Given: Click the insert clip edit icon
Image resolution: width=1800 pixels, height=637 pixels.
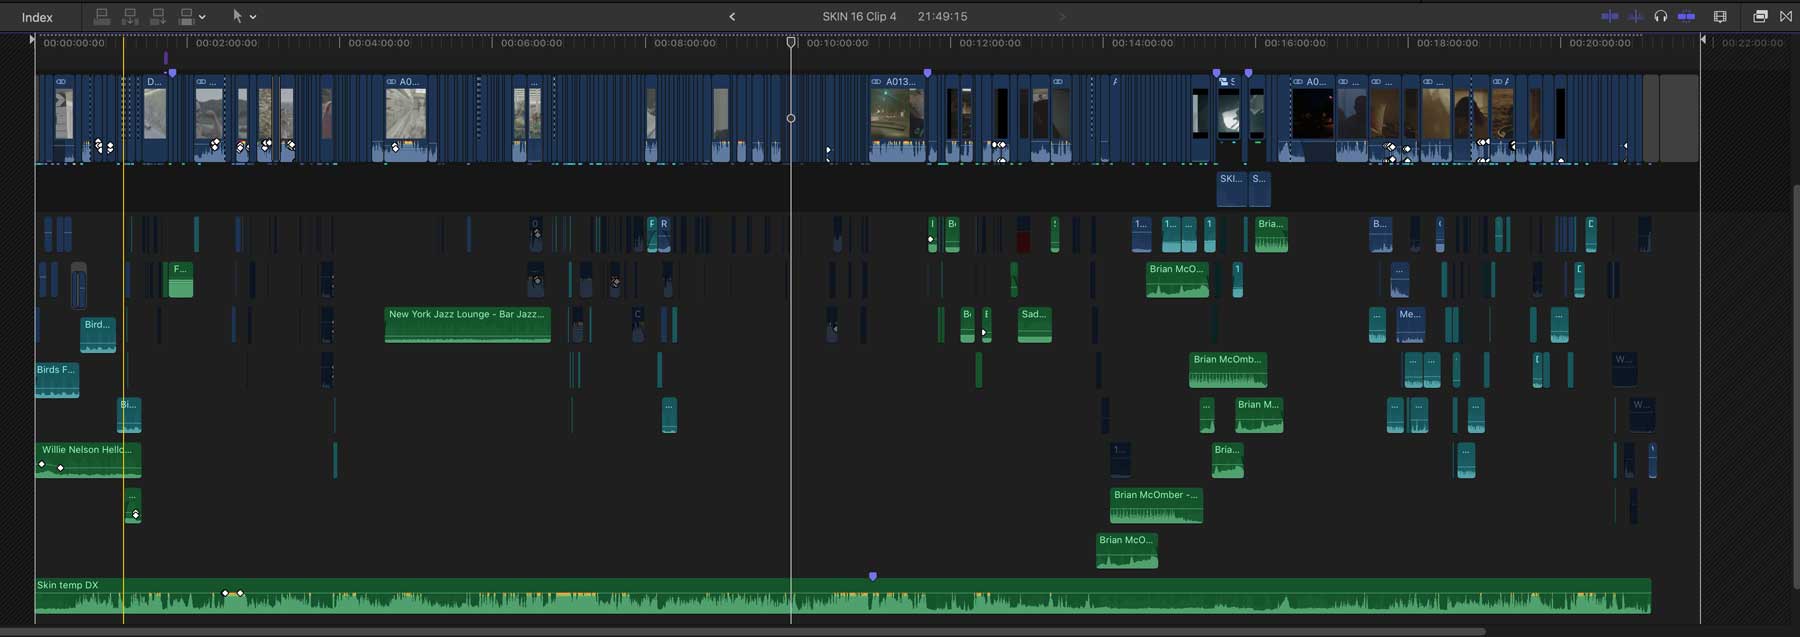Looking at the screenshot, I should click(130, 16).
